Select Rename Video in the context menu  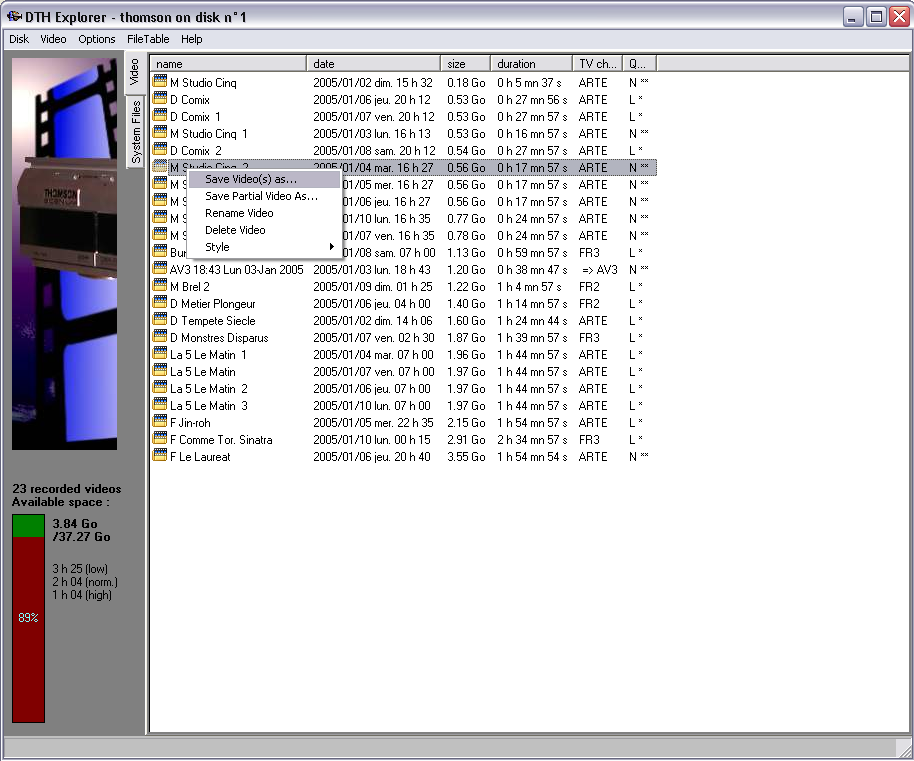264,213
